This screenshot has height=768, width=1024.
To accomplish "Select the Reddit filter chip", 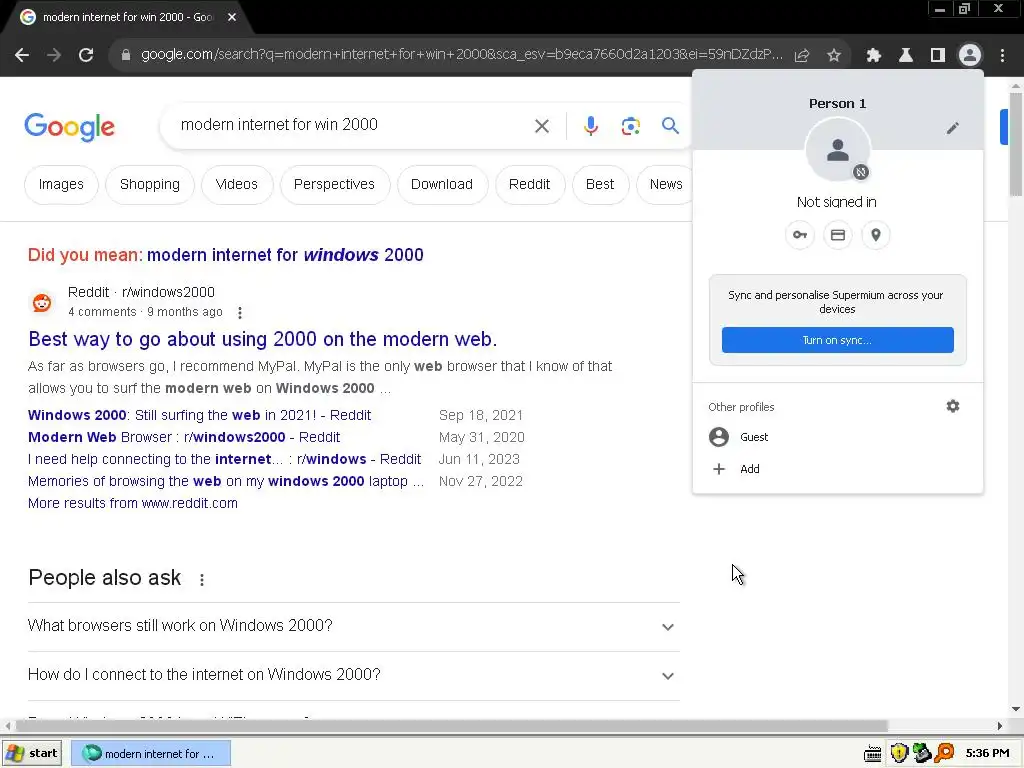I will point(529,185).
